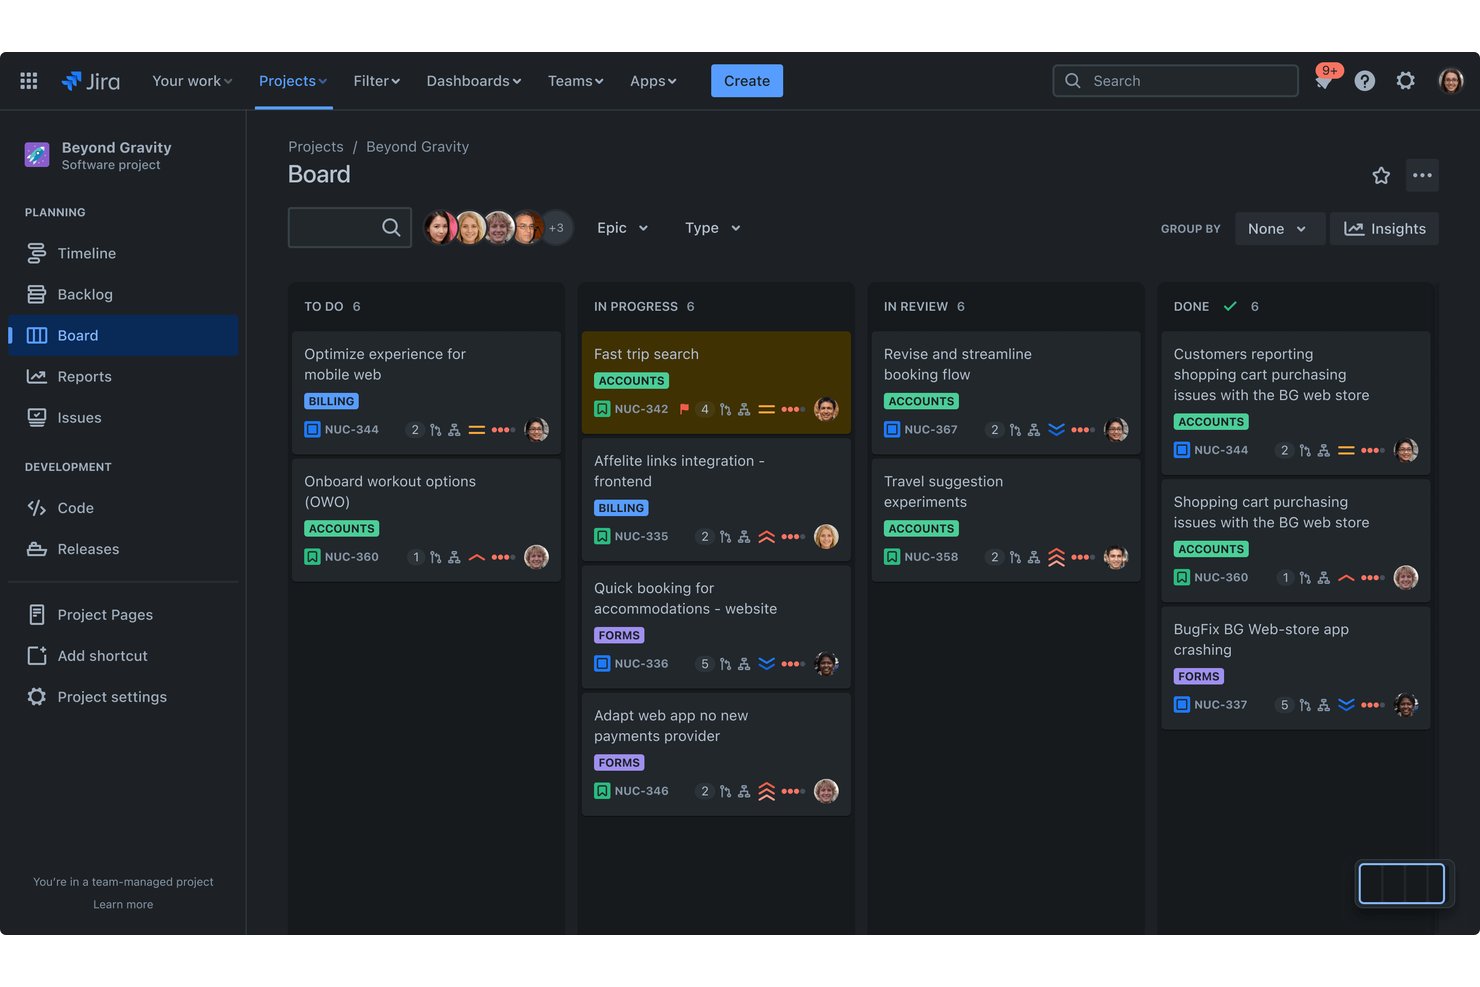
Task: Go to Timeline in the sidebar
Action: pos(123,254)
